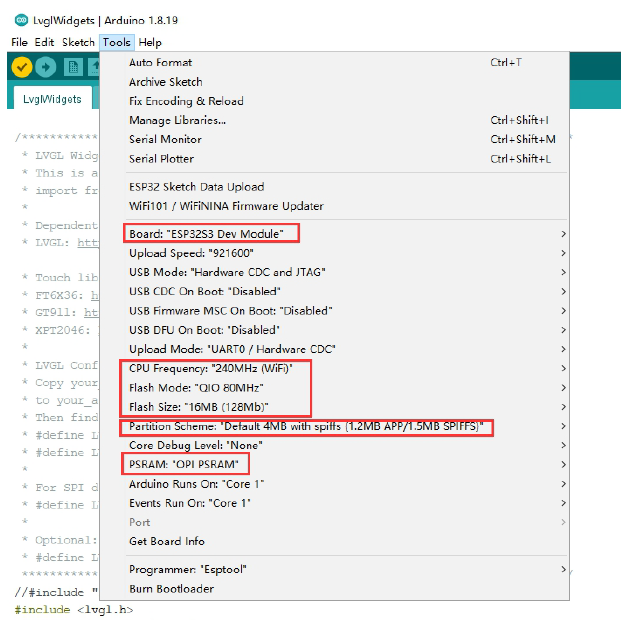Open the Serial Monitor
This screenshot has width=621, height=620.
[334, 139]
